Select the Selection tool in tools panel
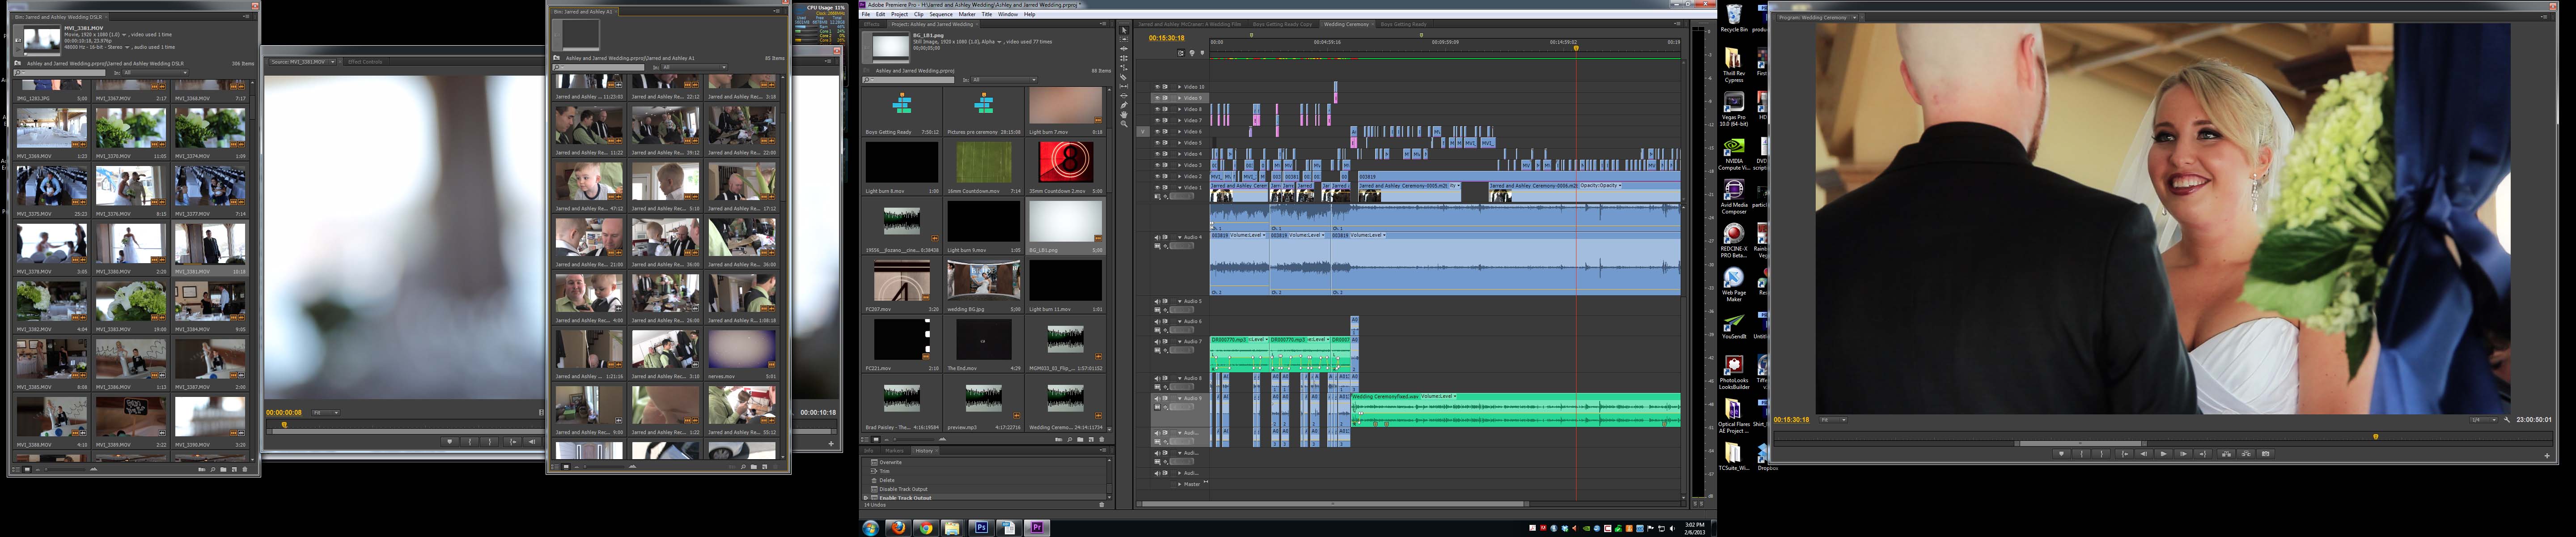The width and height of the screenshot is (2576, 537). point(1124,30)
